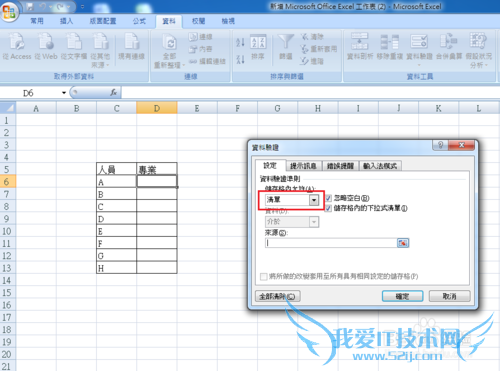Viewport: 500px width, 371px height.
Task: Toggle the 儲存格內的下拉式清單 checkbox
Action: [x=328, y=208]
